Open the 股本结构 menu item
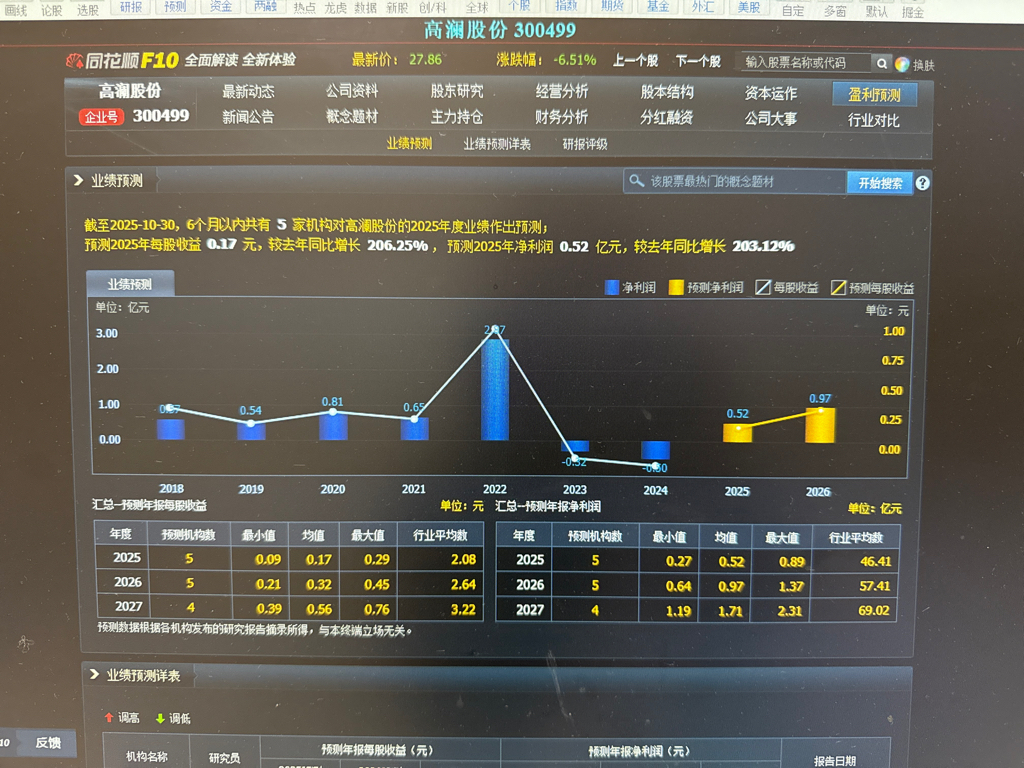The height and width of the screenshot is (768, 1024). click(x=667, y=92)
